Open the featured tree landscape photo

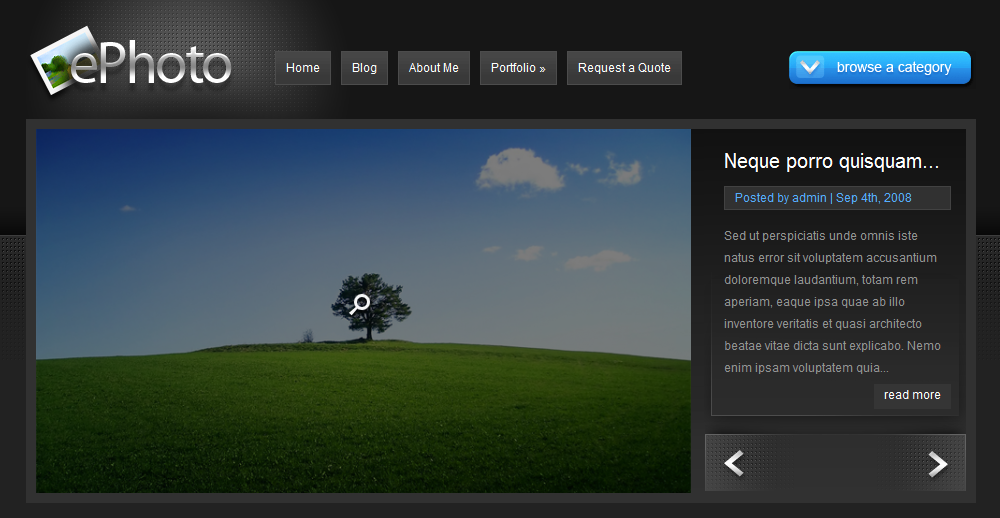[364, 311]
